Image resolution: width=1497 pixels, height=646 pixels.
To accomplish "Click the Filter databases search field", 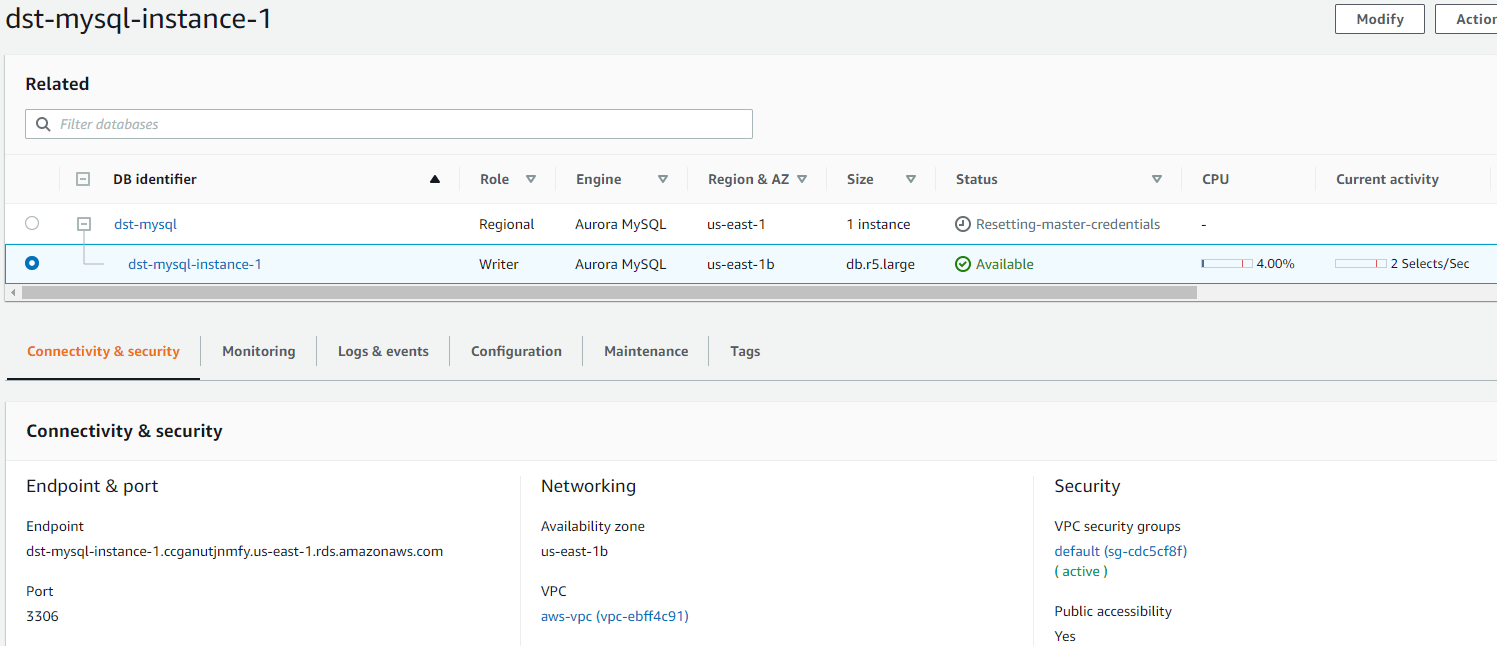I will (x=389, y=124).
